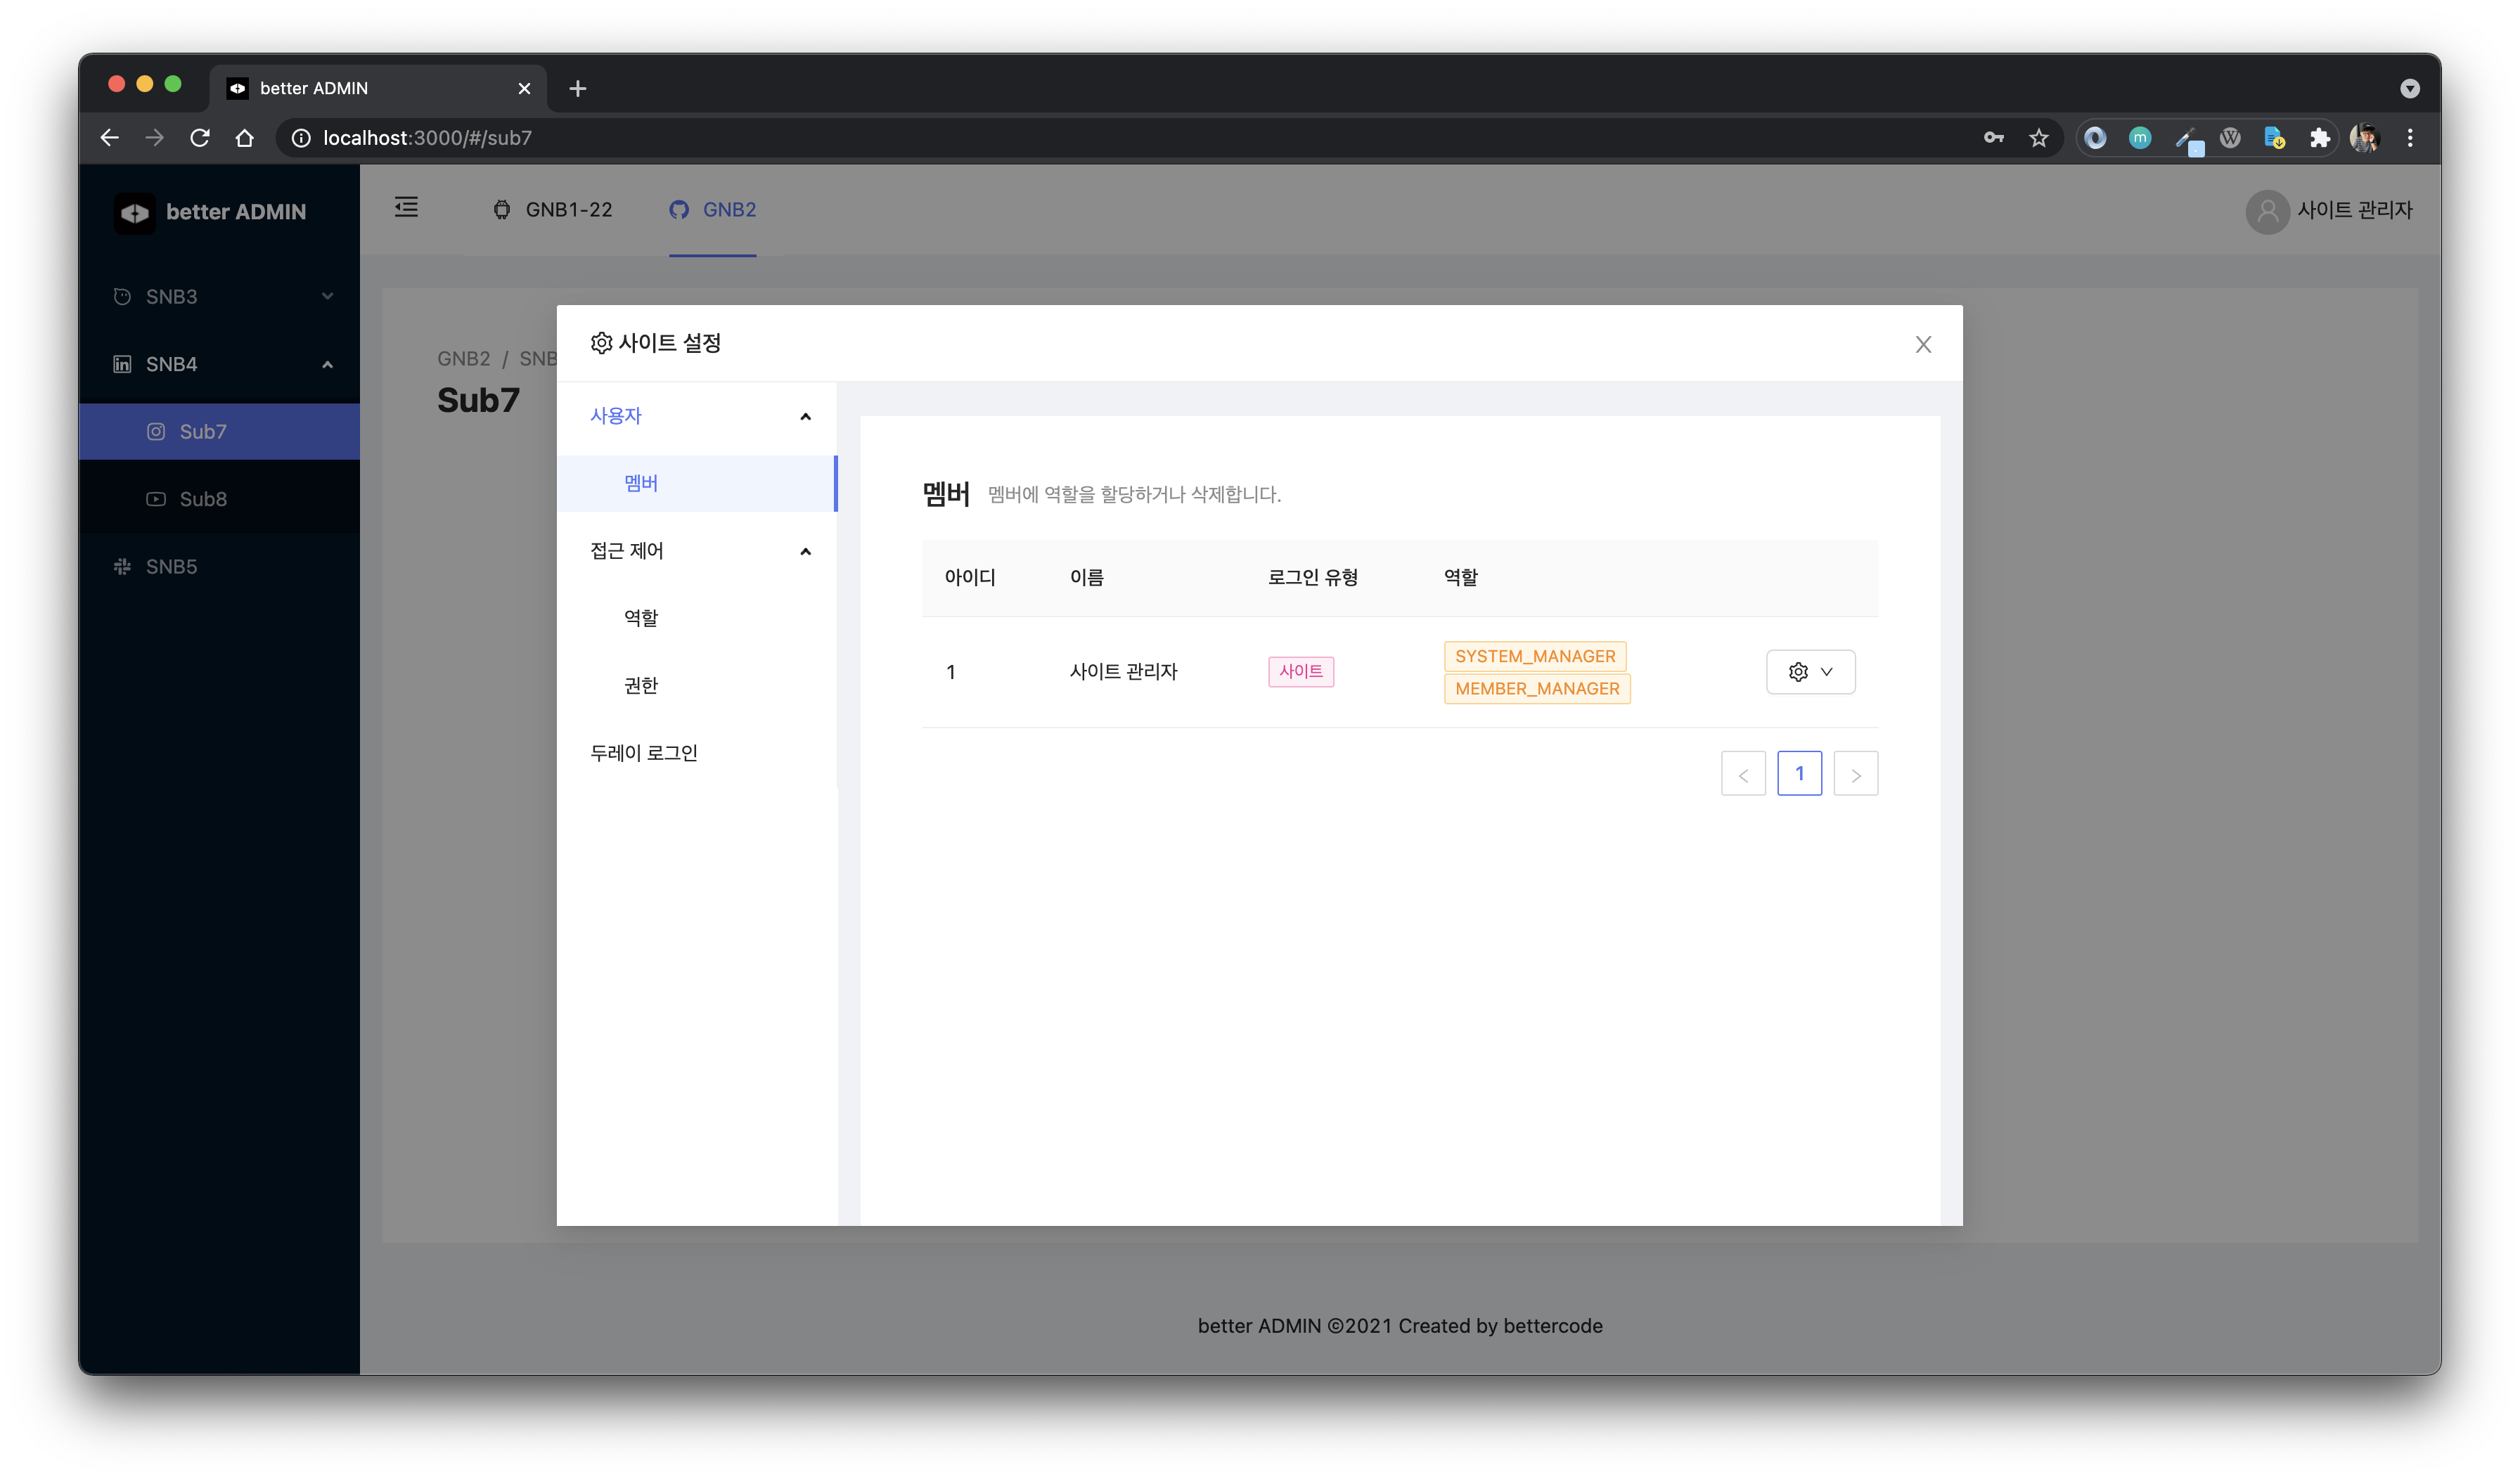Click the Android icon beside GNB1-22

click(x=502, y=210)
